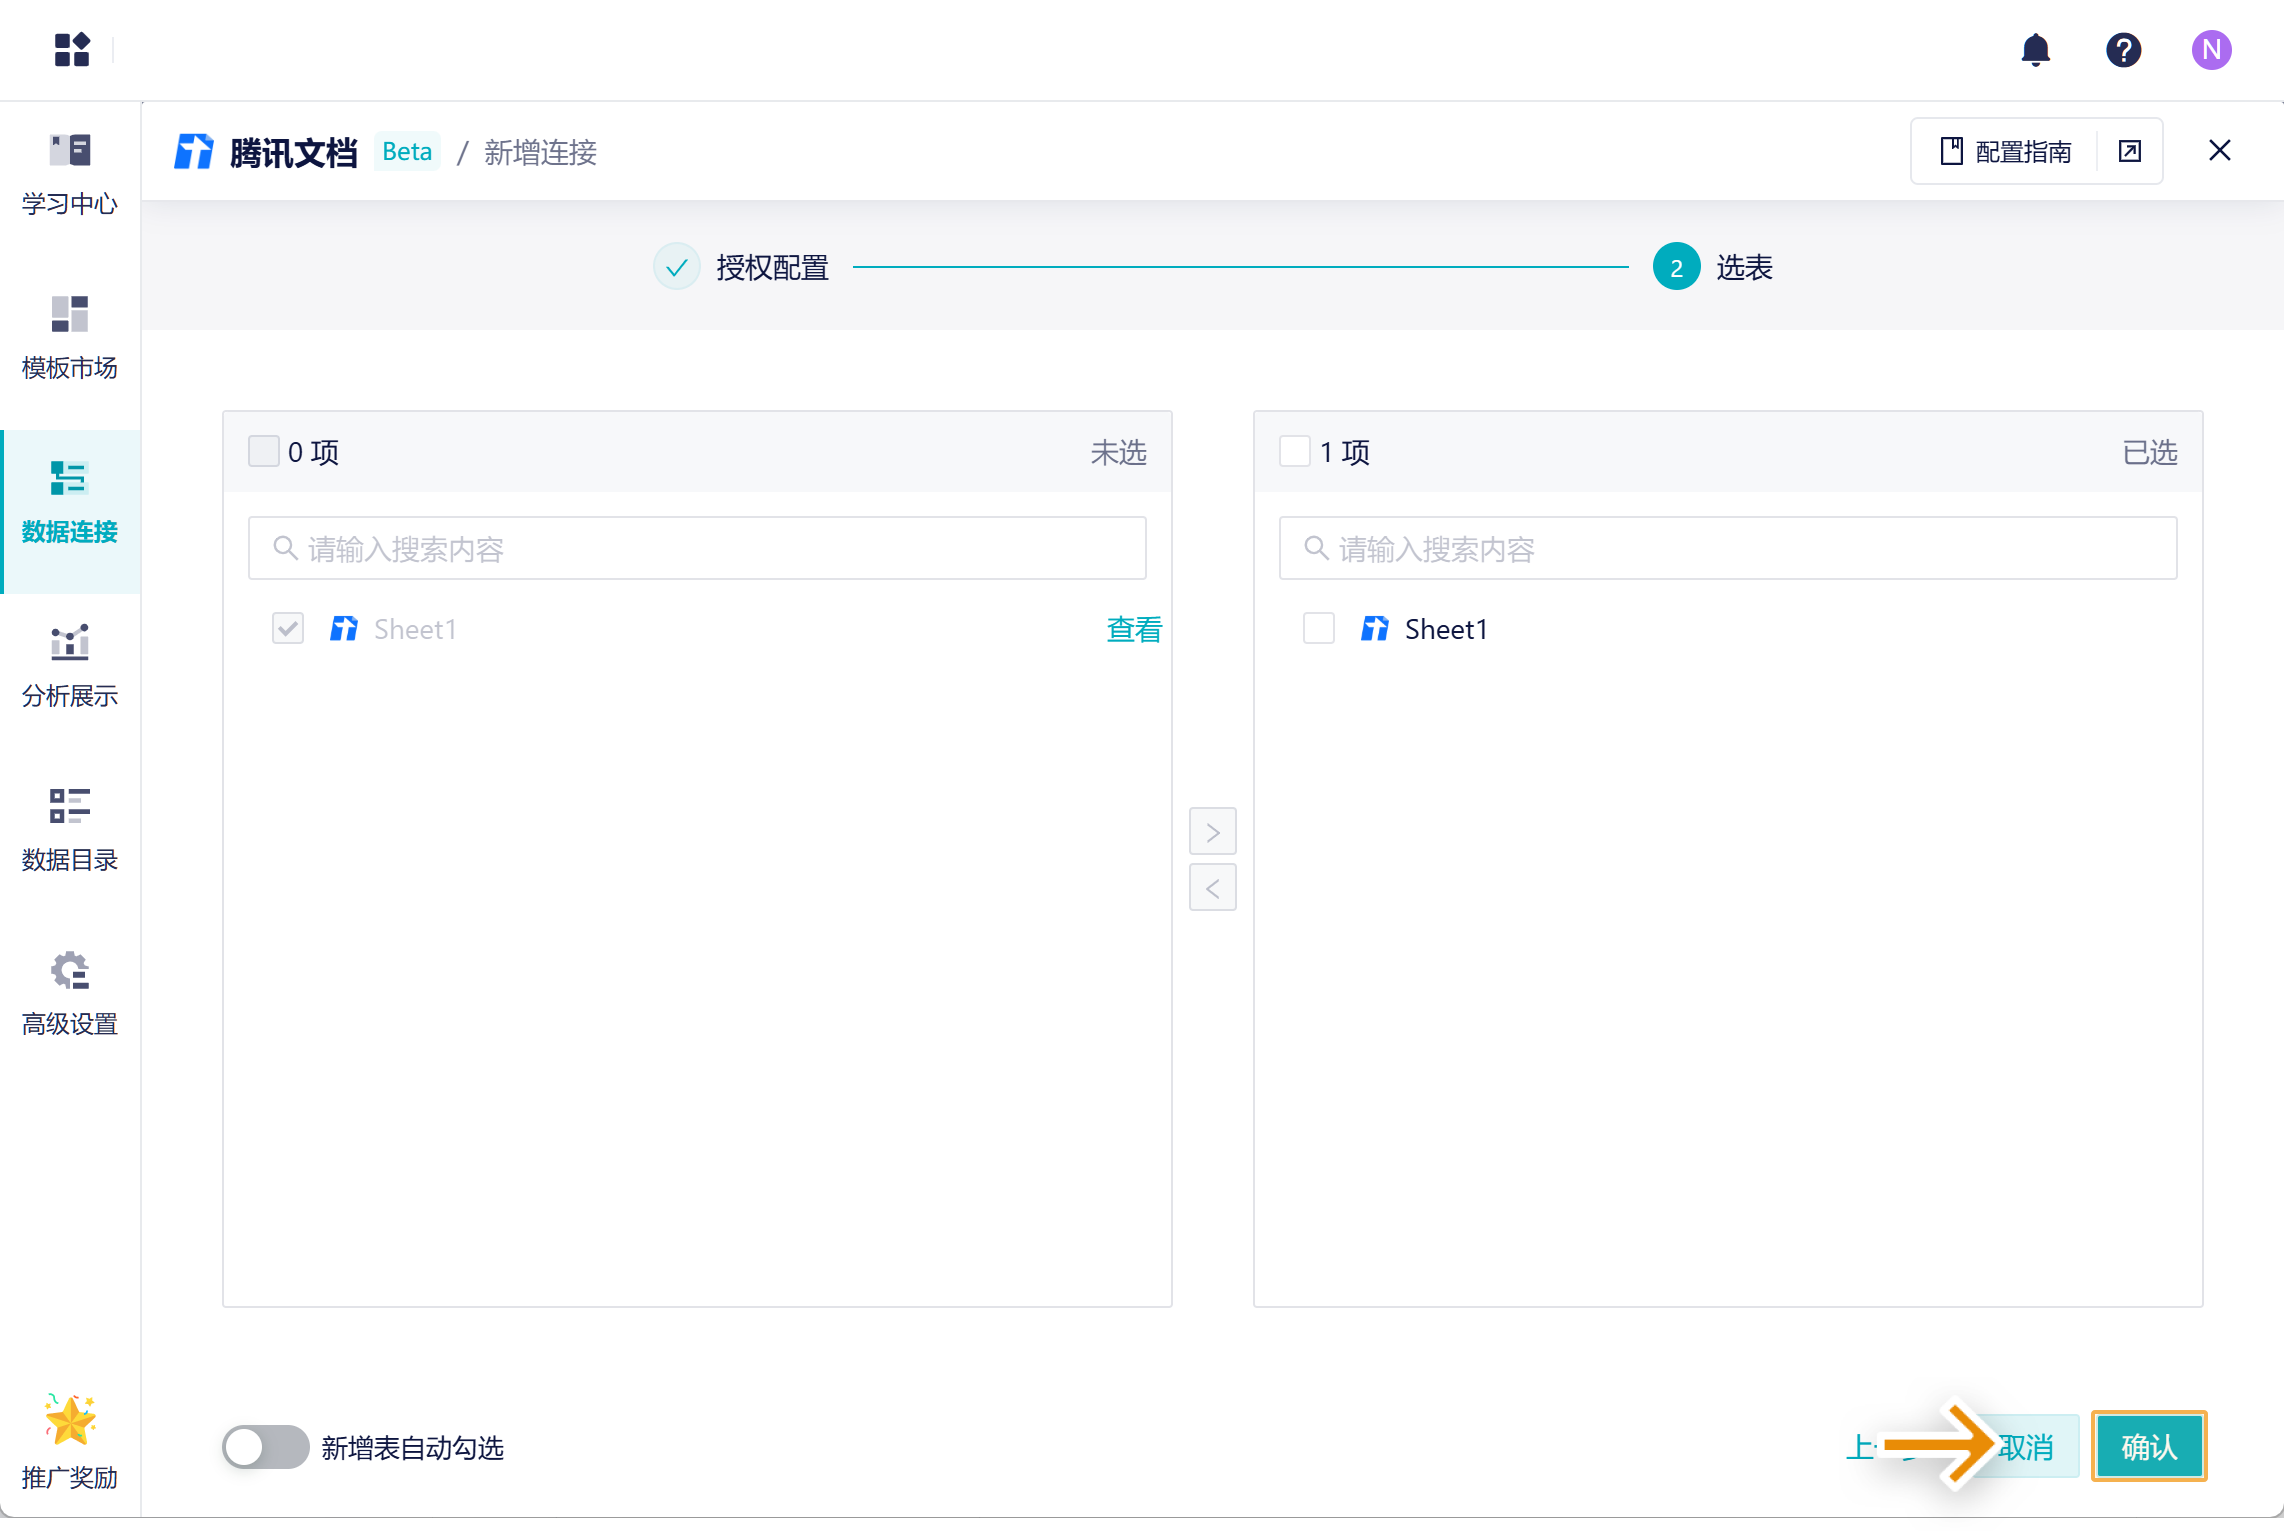
Task: Toggle the 新增表自动勾选 switch
Action: pyautogui.click(x=266, y=1447)
